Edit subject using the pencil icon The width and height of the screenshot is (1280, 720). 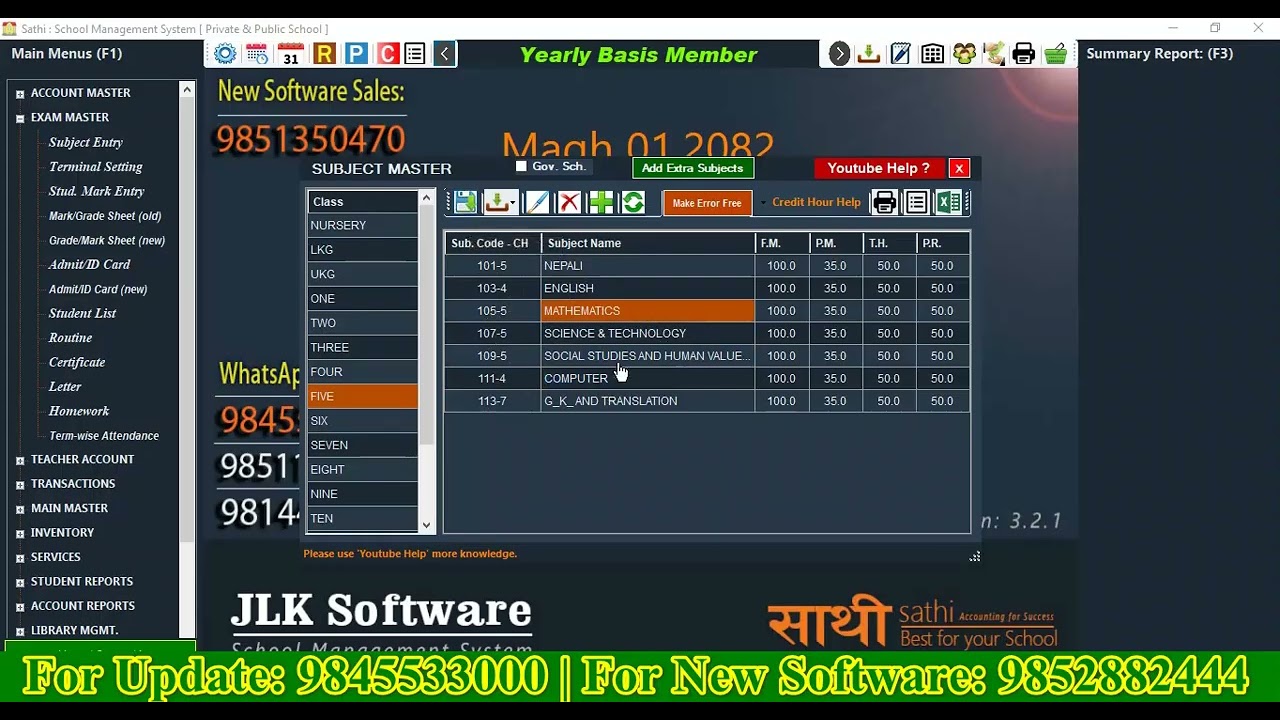click(537, 203)
